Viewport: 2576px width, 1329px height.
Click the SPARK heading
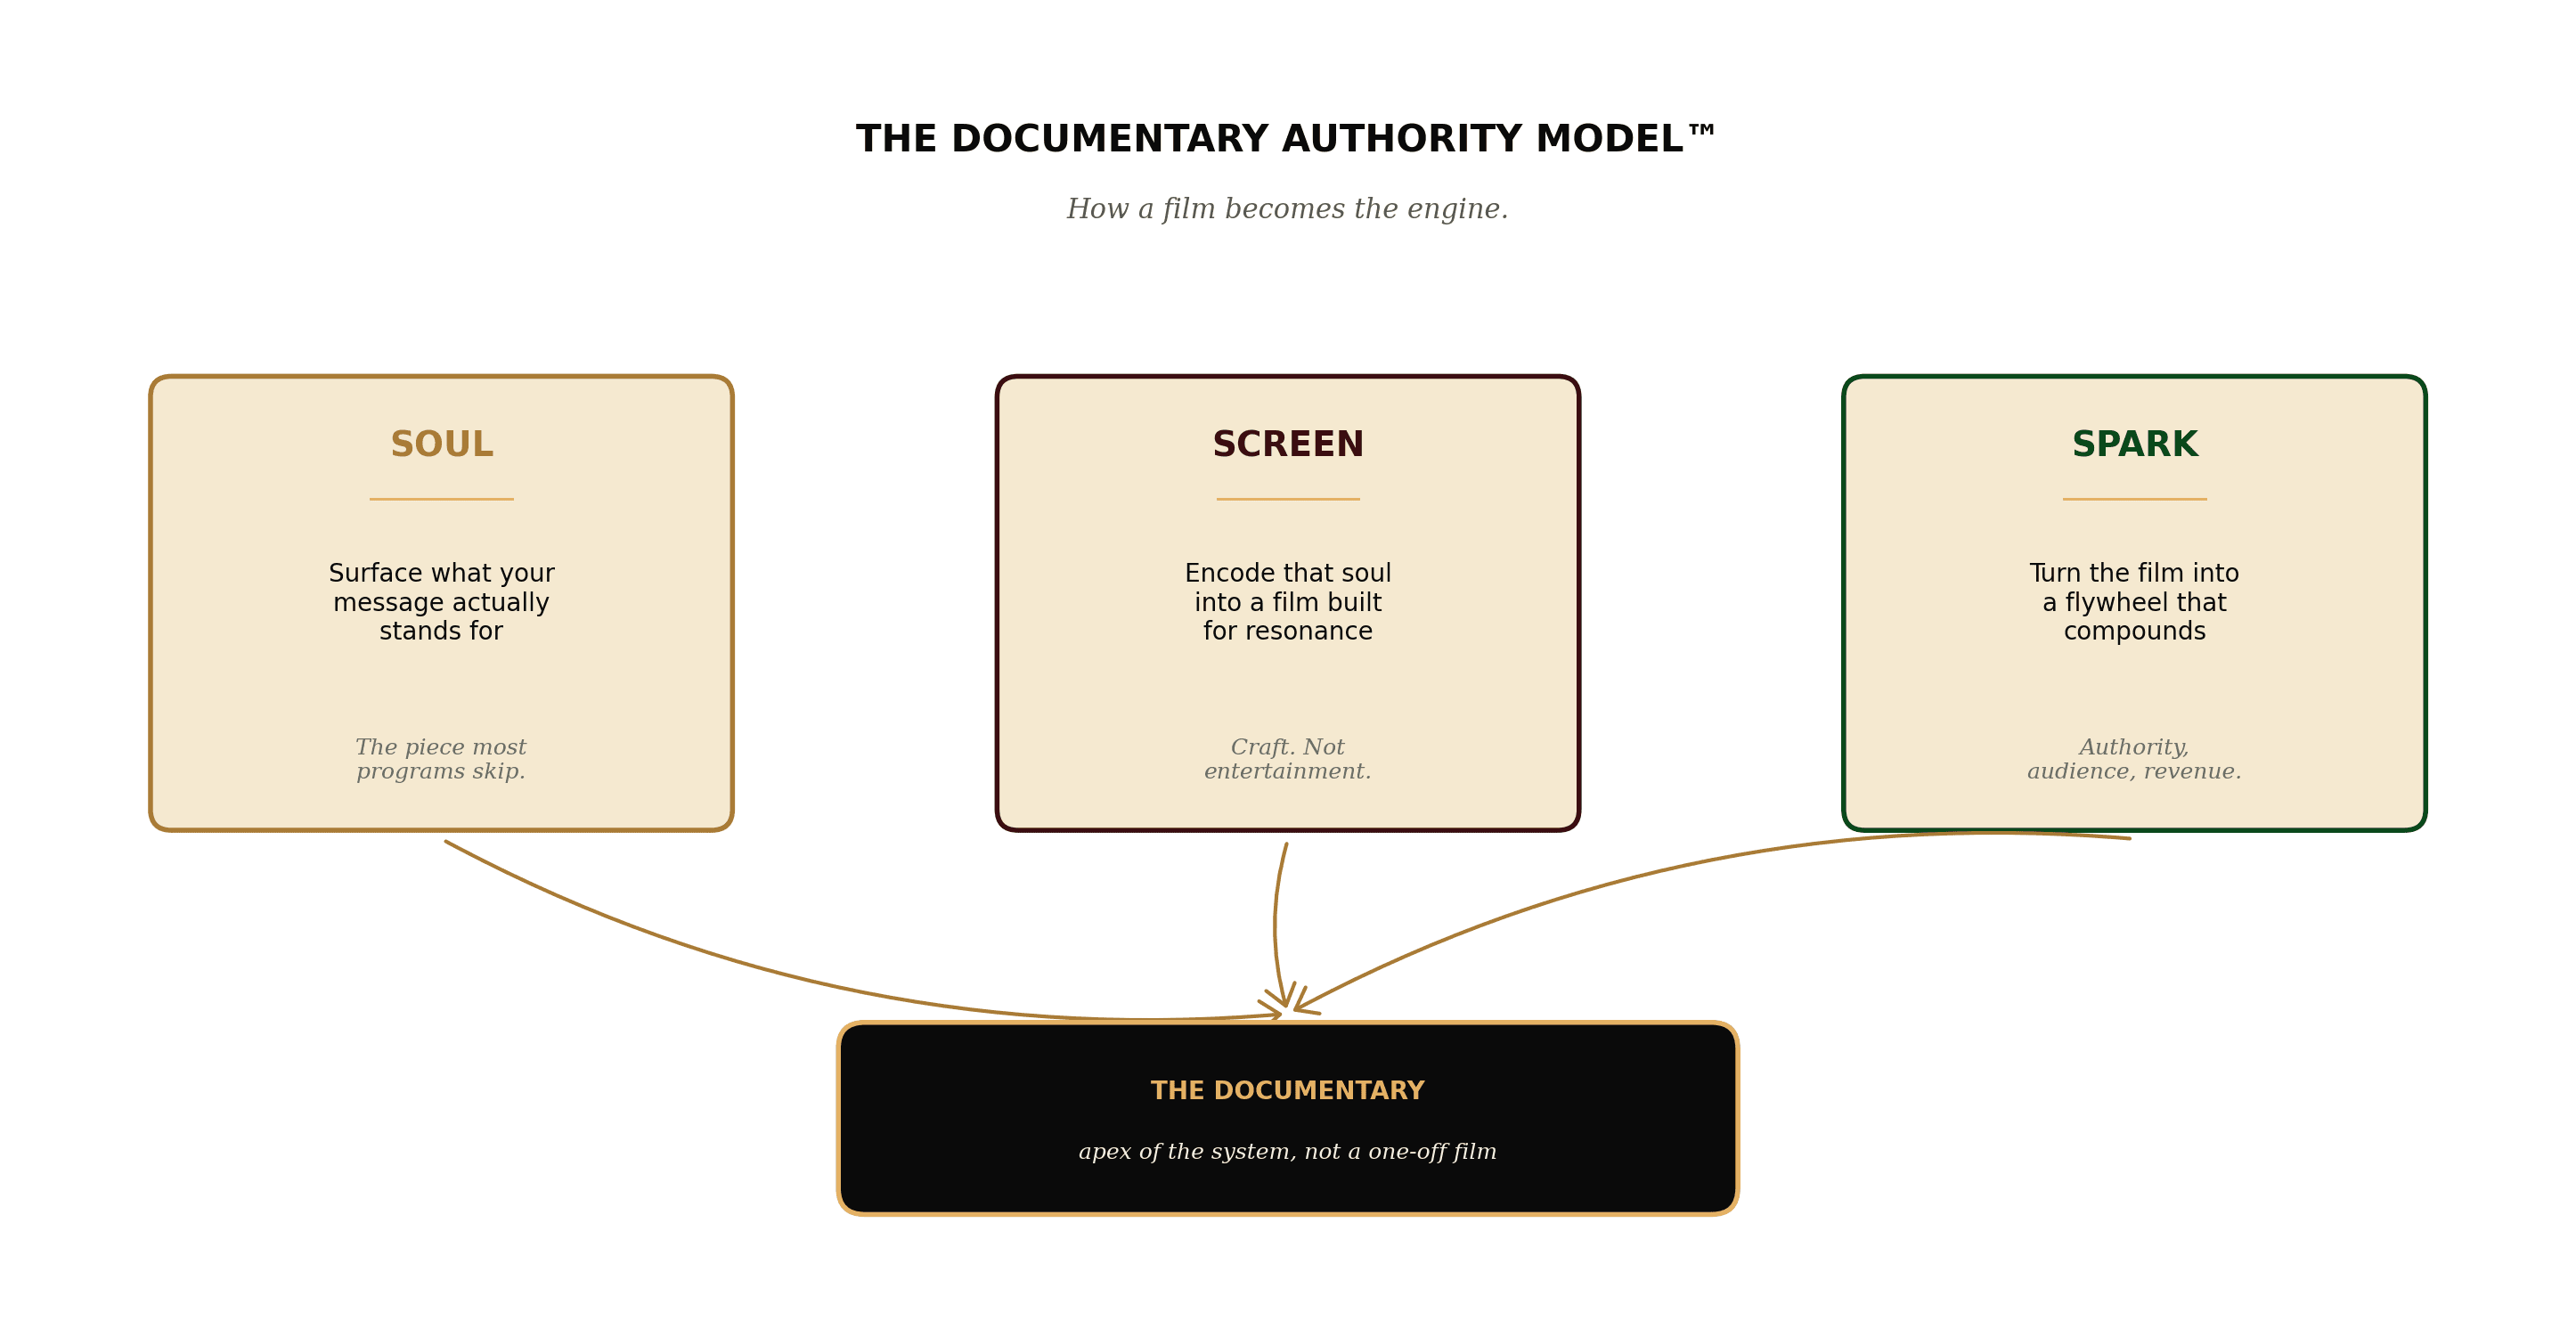pos(2134,444)
